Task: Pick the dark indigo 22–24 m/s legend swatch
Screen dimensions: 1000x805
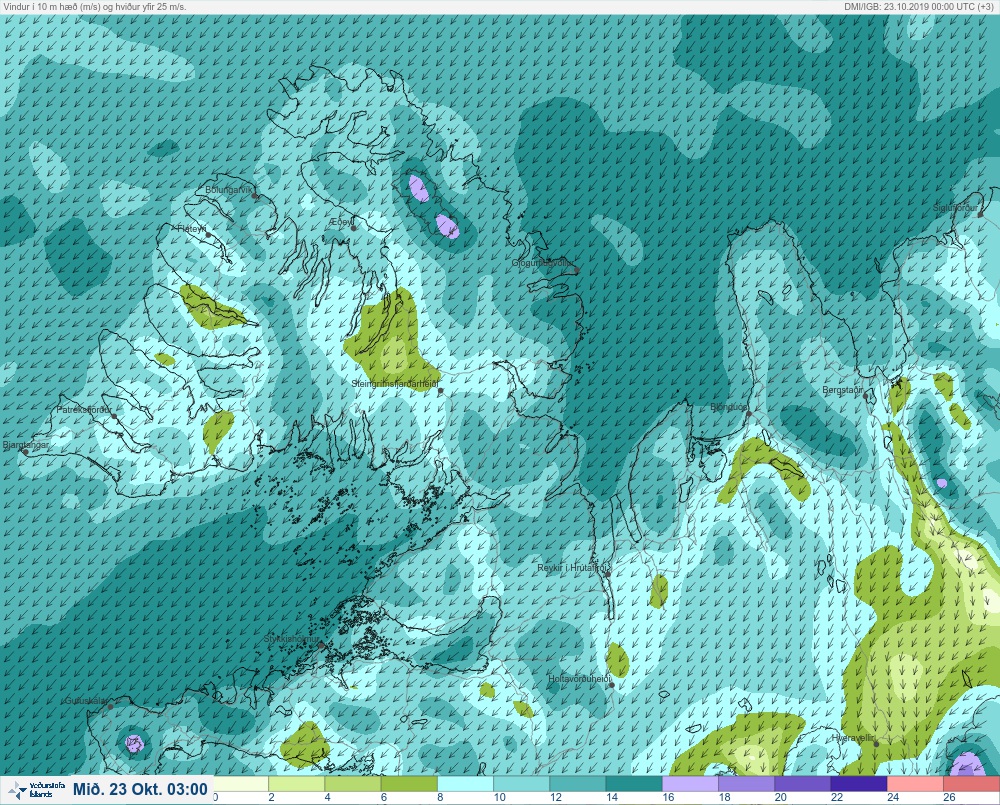Action: tap(858, 783)
